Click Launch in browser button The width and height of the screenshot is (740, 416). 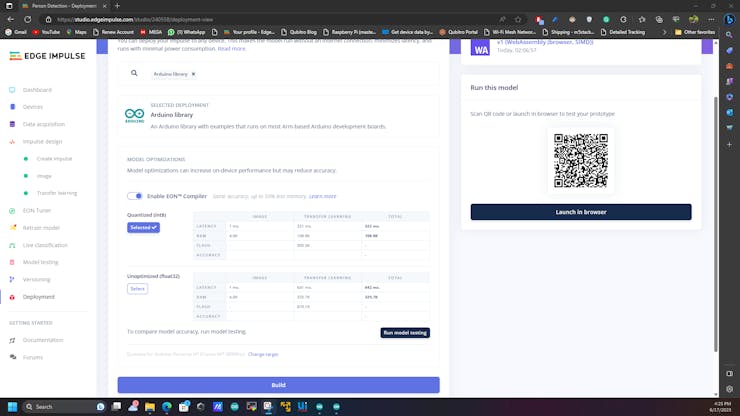click(580, 212)
